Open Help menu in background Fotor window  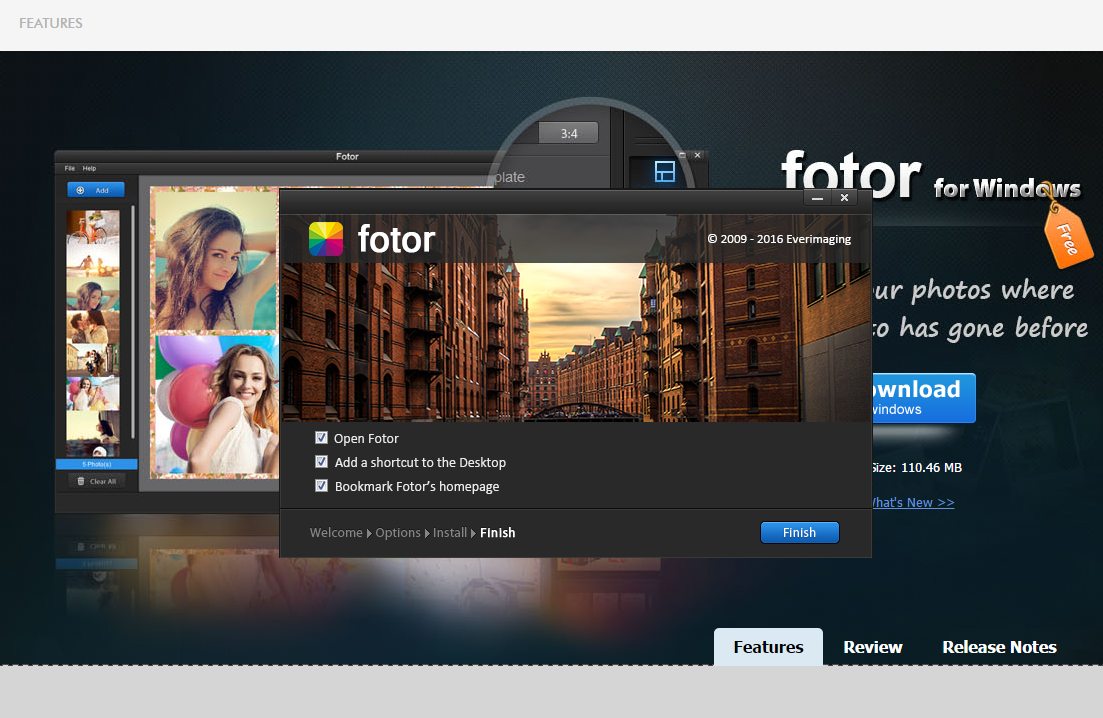coord(89,168)
